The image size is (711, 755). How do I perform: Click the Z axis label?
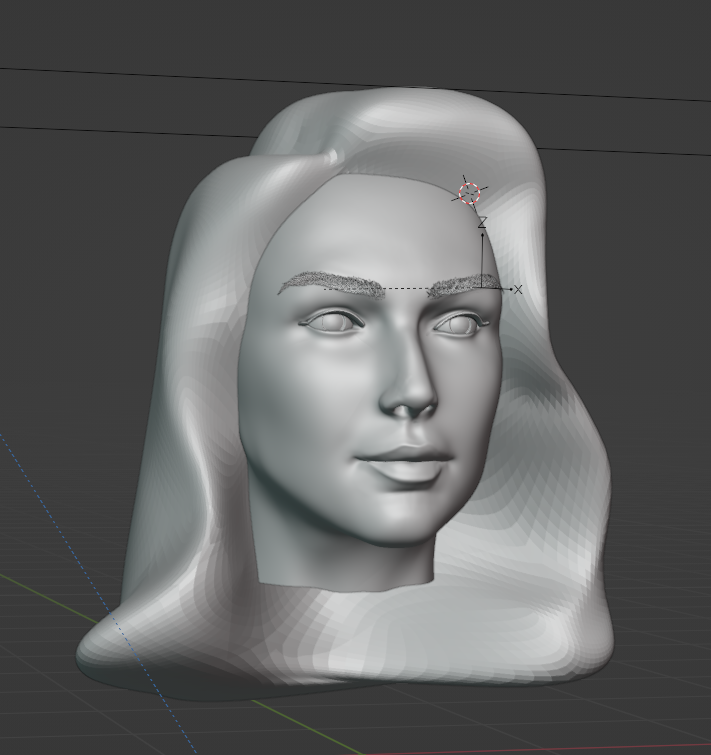tap(482, 222)
